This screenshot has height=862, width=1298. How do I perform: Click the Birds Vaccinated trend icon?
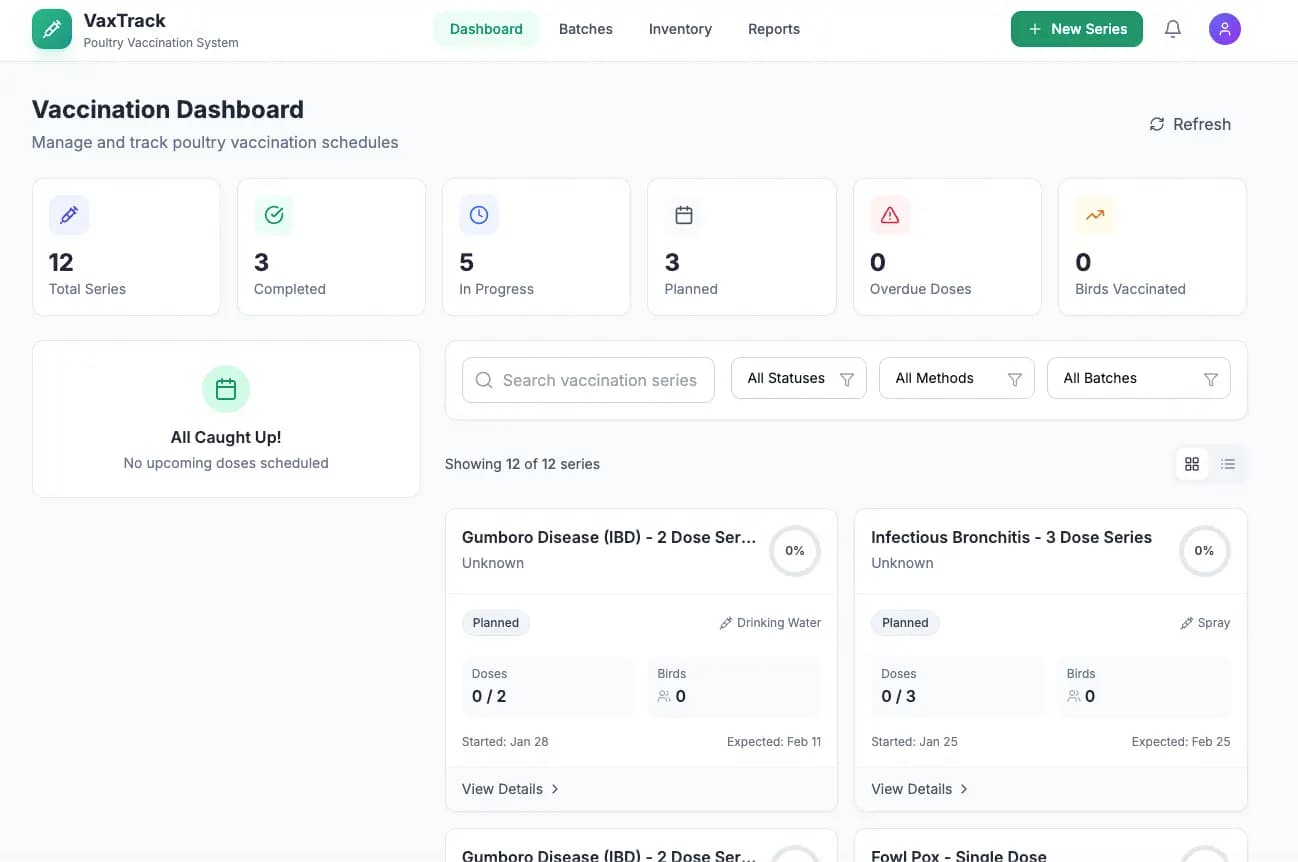click(1095, 215)
